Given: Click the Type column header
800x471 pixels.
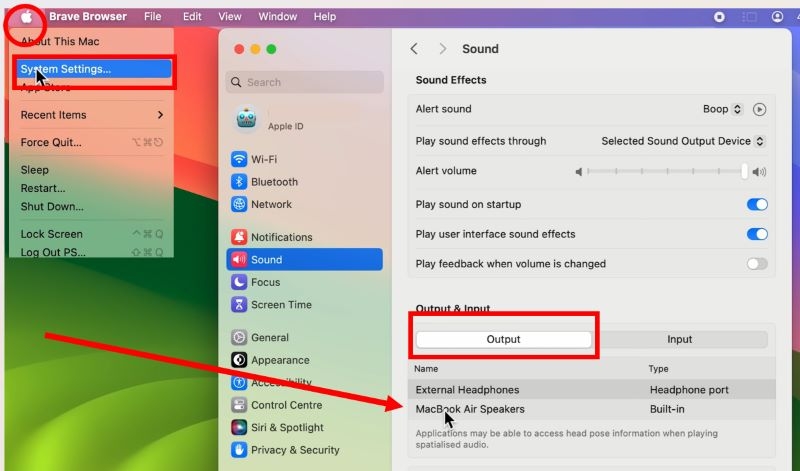Looking at the screenshot, I should (x=658, y=368).
